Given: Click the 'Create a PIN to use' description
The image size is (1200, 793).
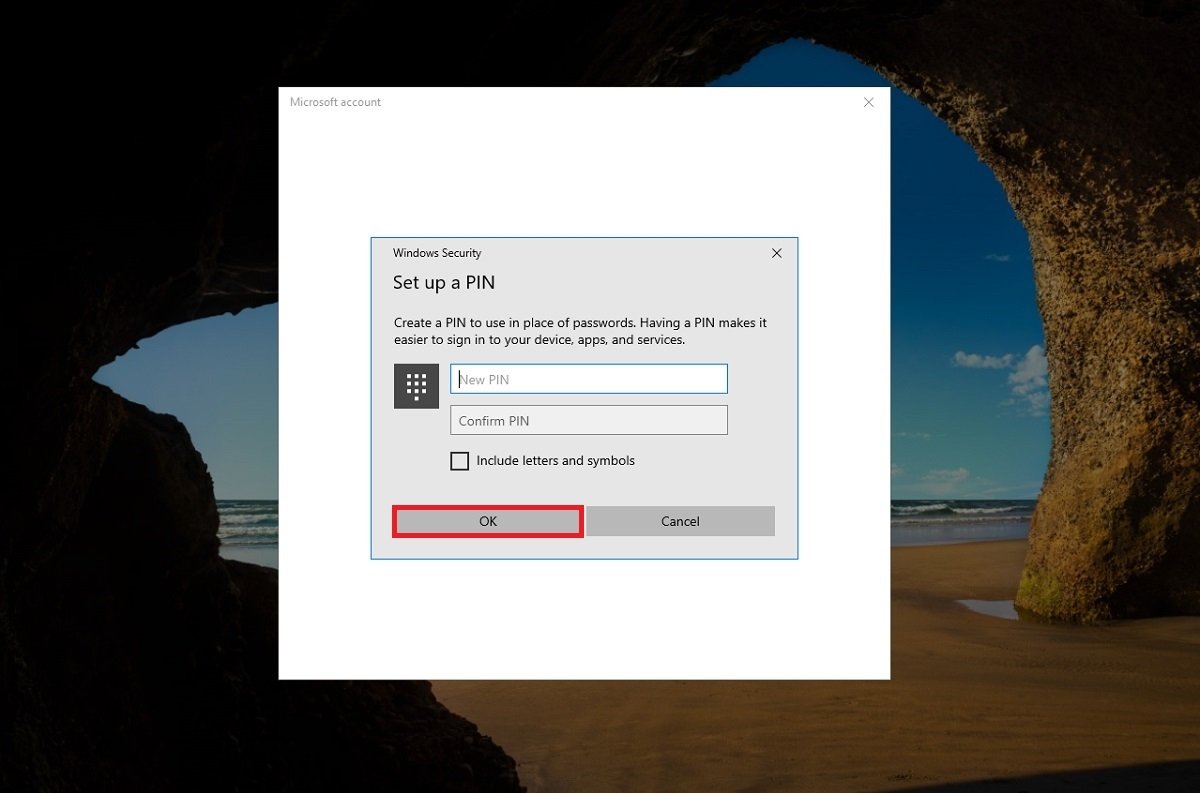Looking at the screenshot, I should (x=580, y=331).
